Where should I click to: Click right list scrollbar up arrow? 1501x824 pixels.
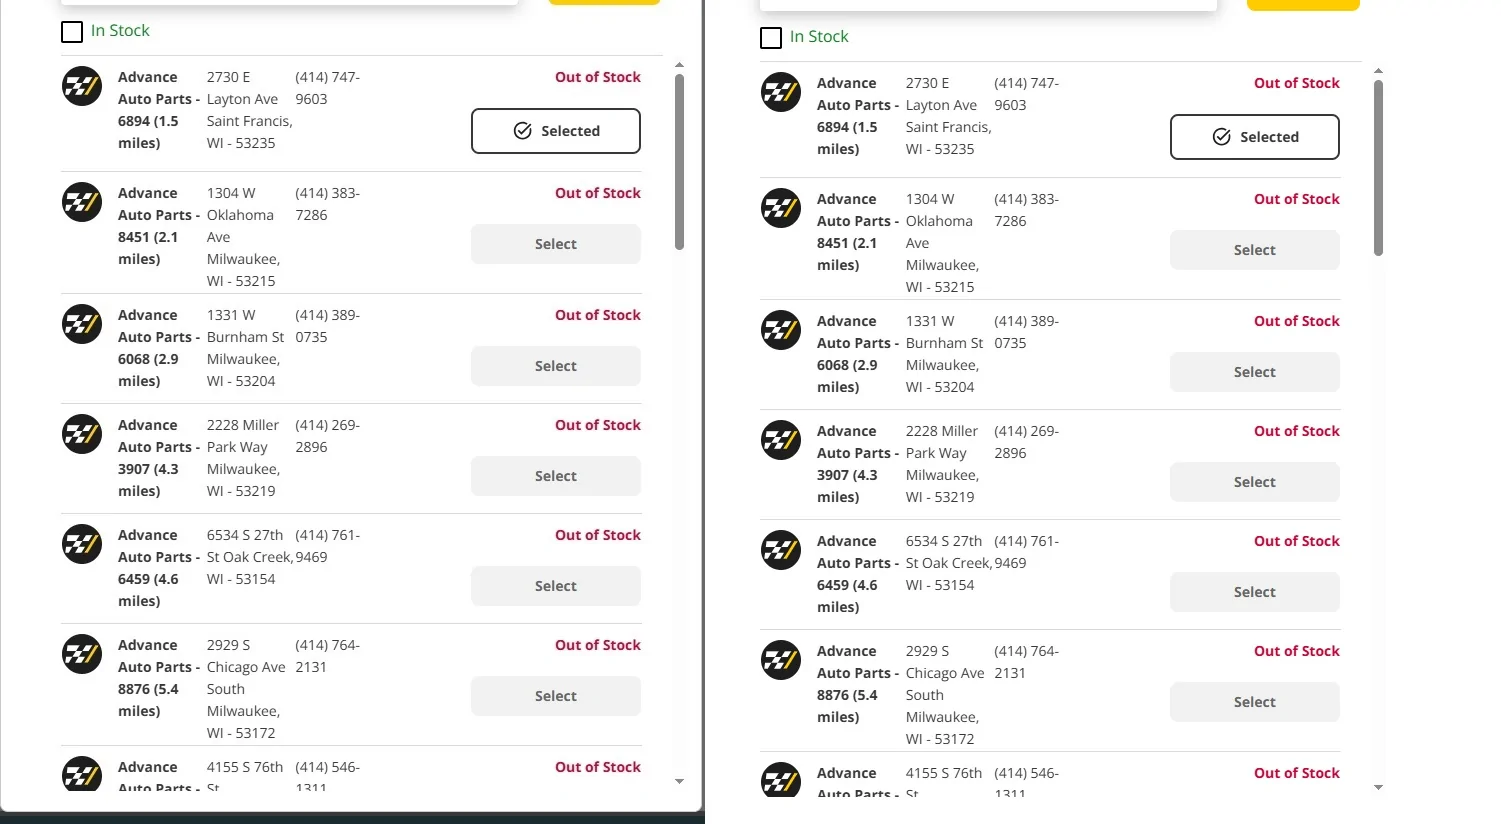pyautogui.click(x=1378, y=71)
